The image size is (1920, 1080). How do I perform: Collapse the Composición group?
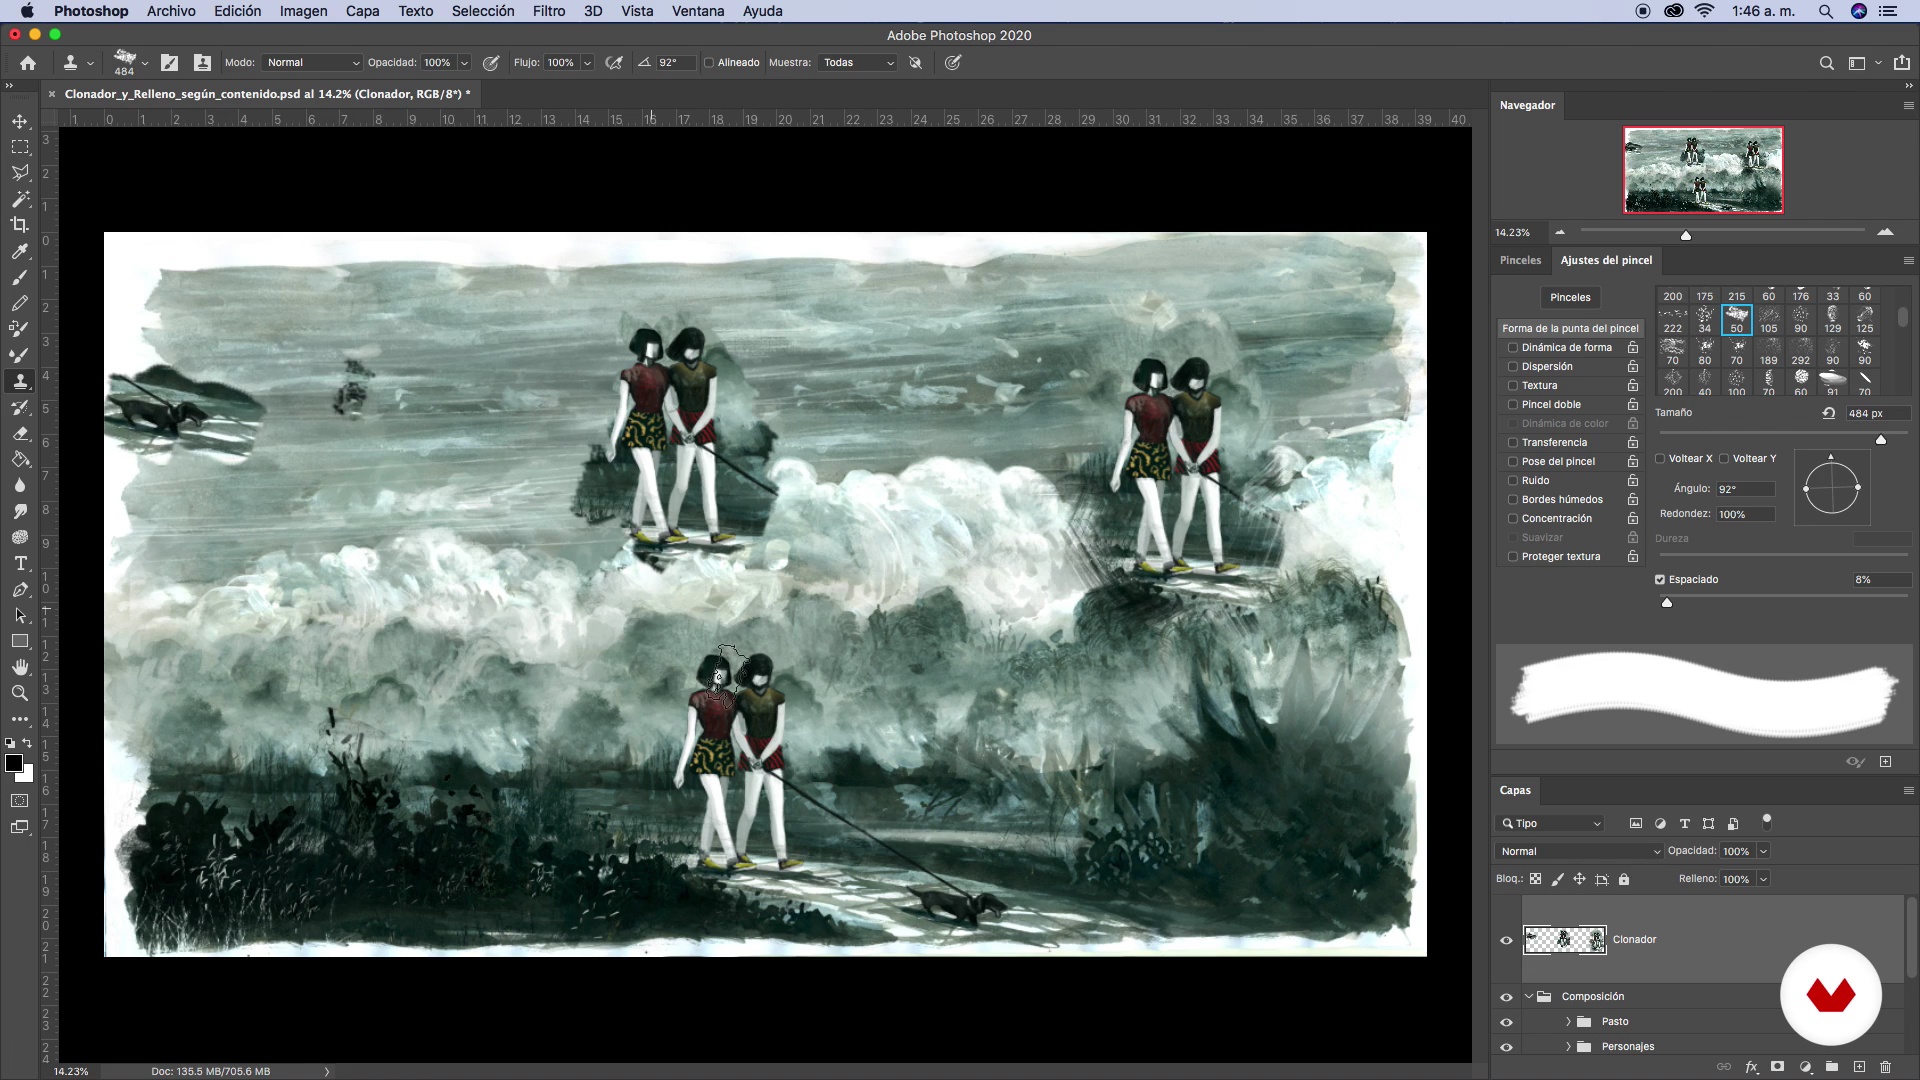[1529, 997]
